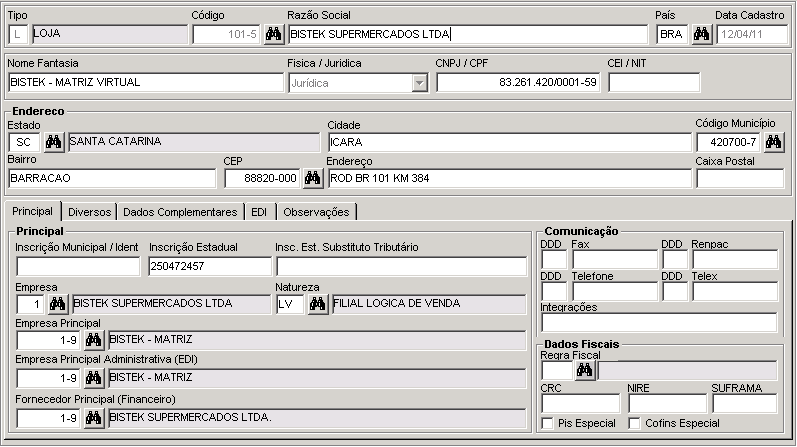This screenshot has height=447, width=797.
Task: Click Estado code field showing SC
Action: click(24, 142)
